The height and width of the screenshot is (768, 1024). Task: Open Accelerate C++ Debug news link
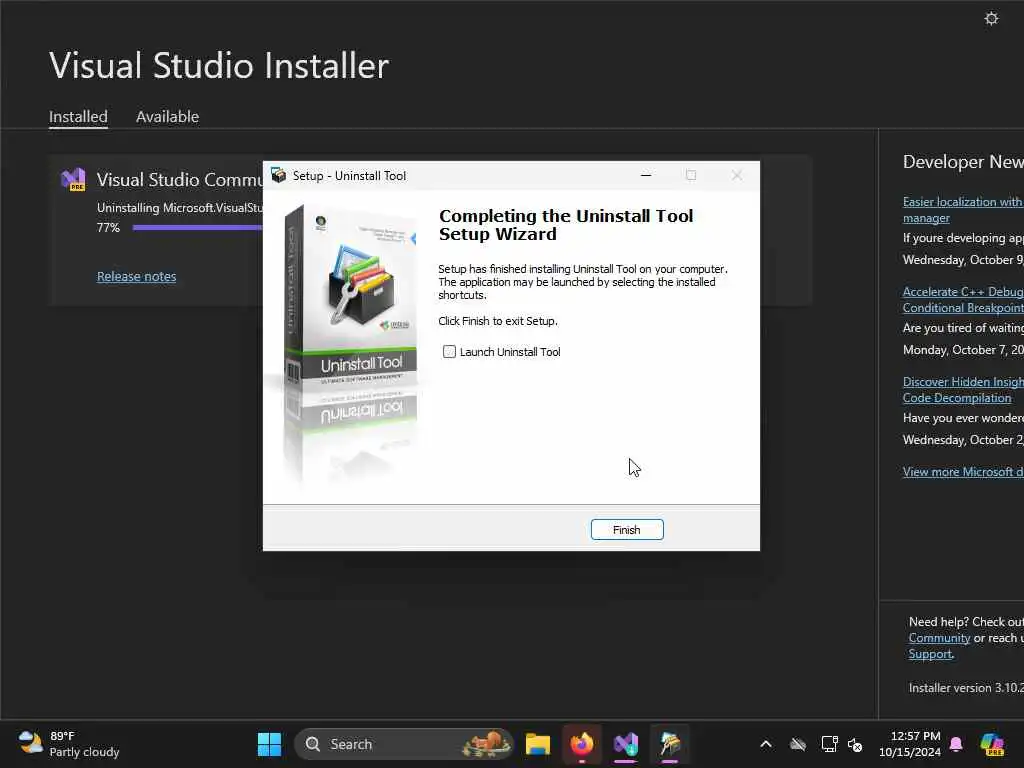pos(963,300)
